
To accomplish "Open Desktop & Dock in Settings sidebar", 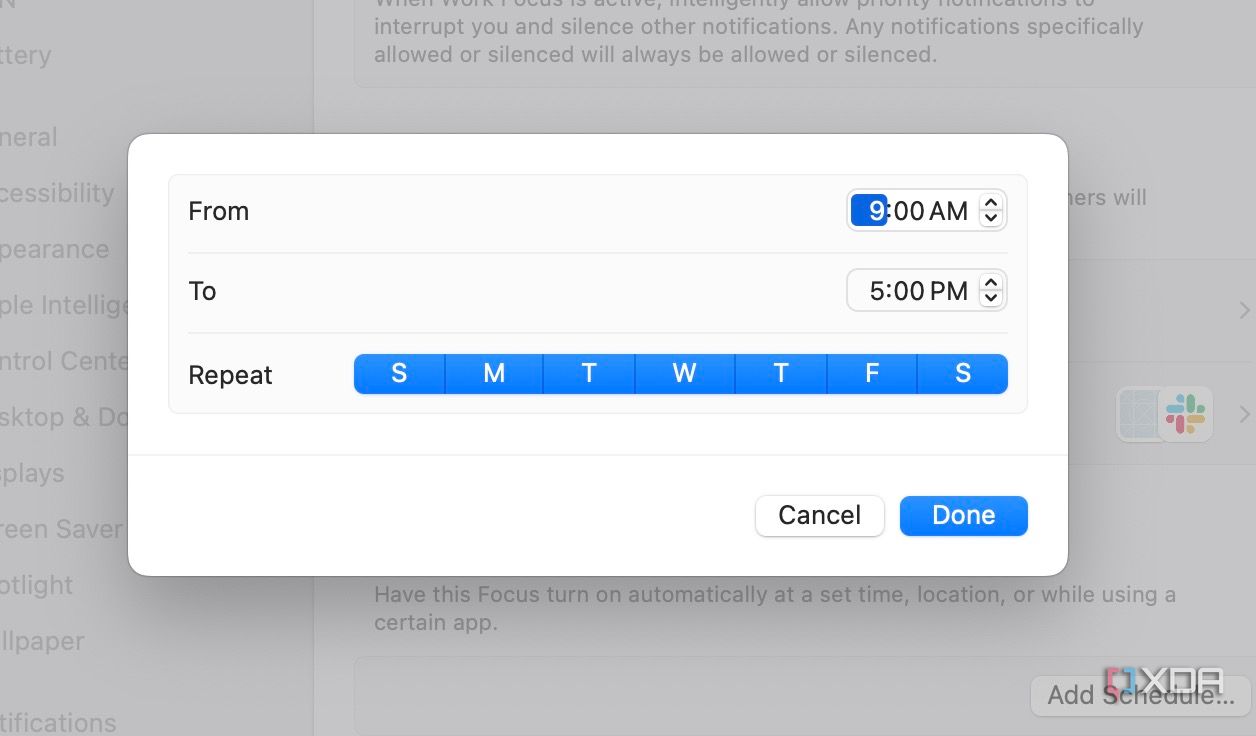I will tap(64, 417).
